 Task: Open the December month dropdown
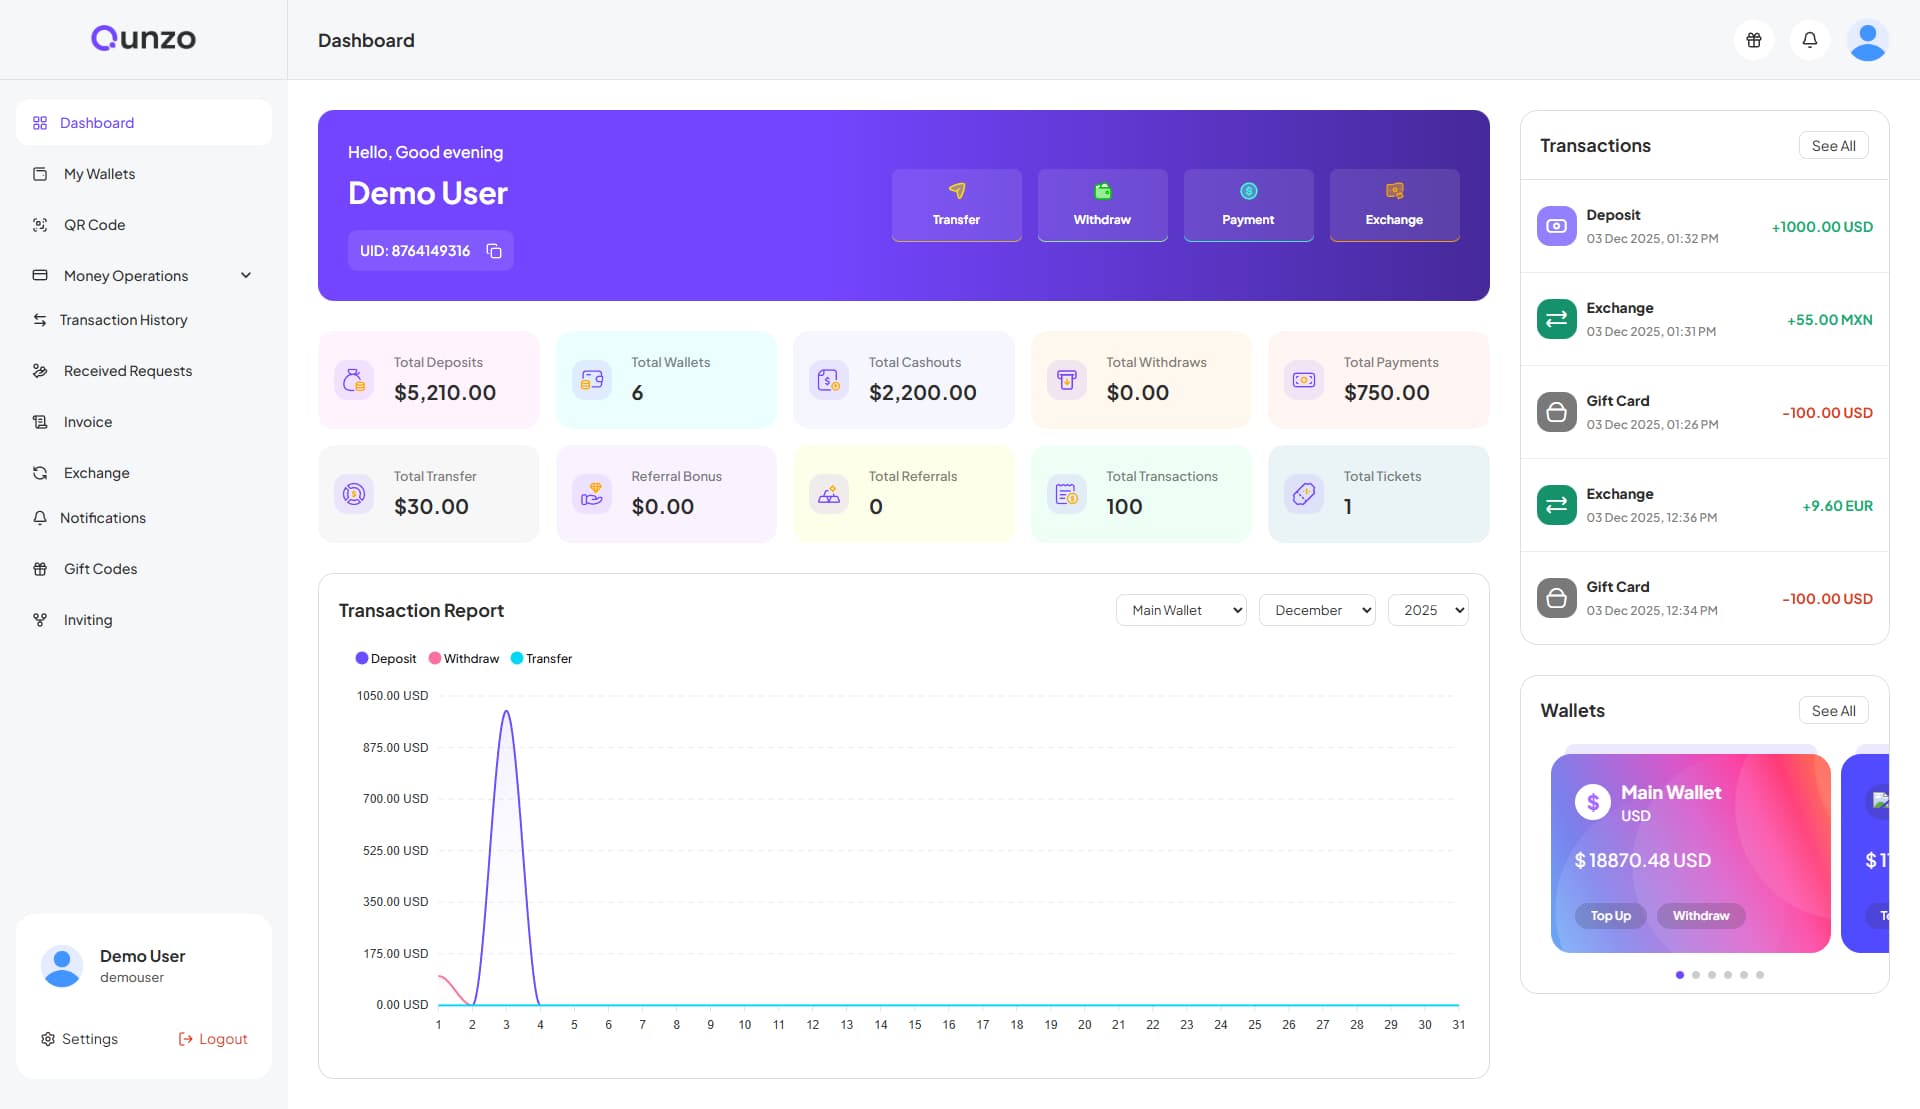click(x=1317, y=610)
